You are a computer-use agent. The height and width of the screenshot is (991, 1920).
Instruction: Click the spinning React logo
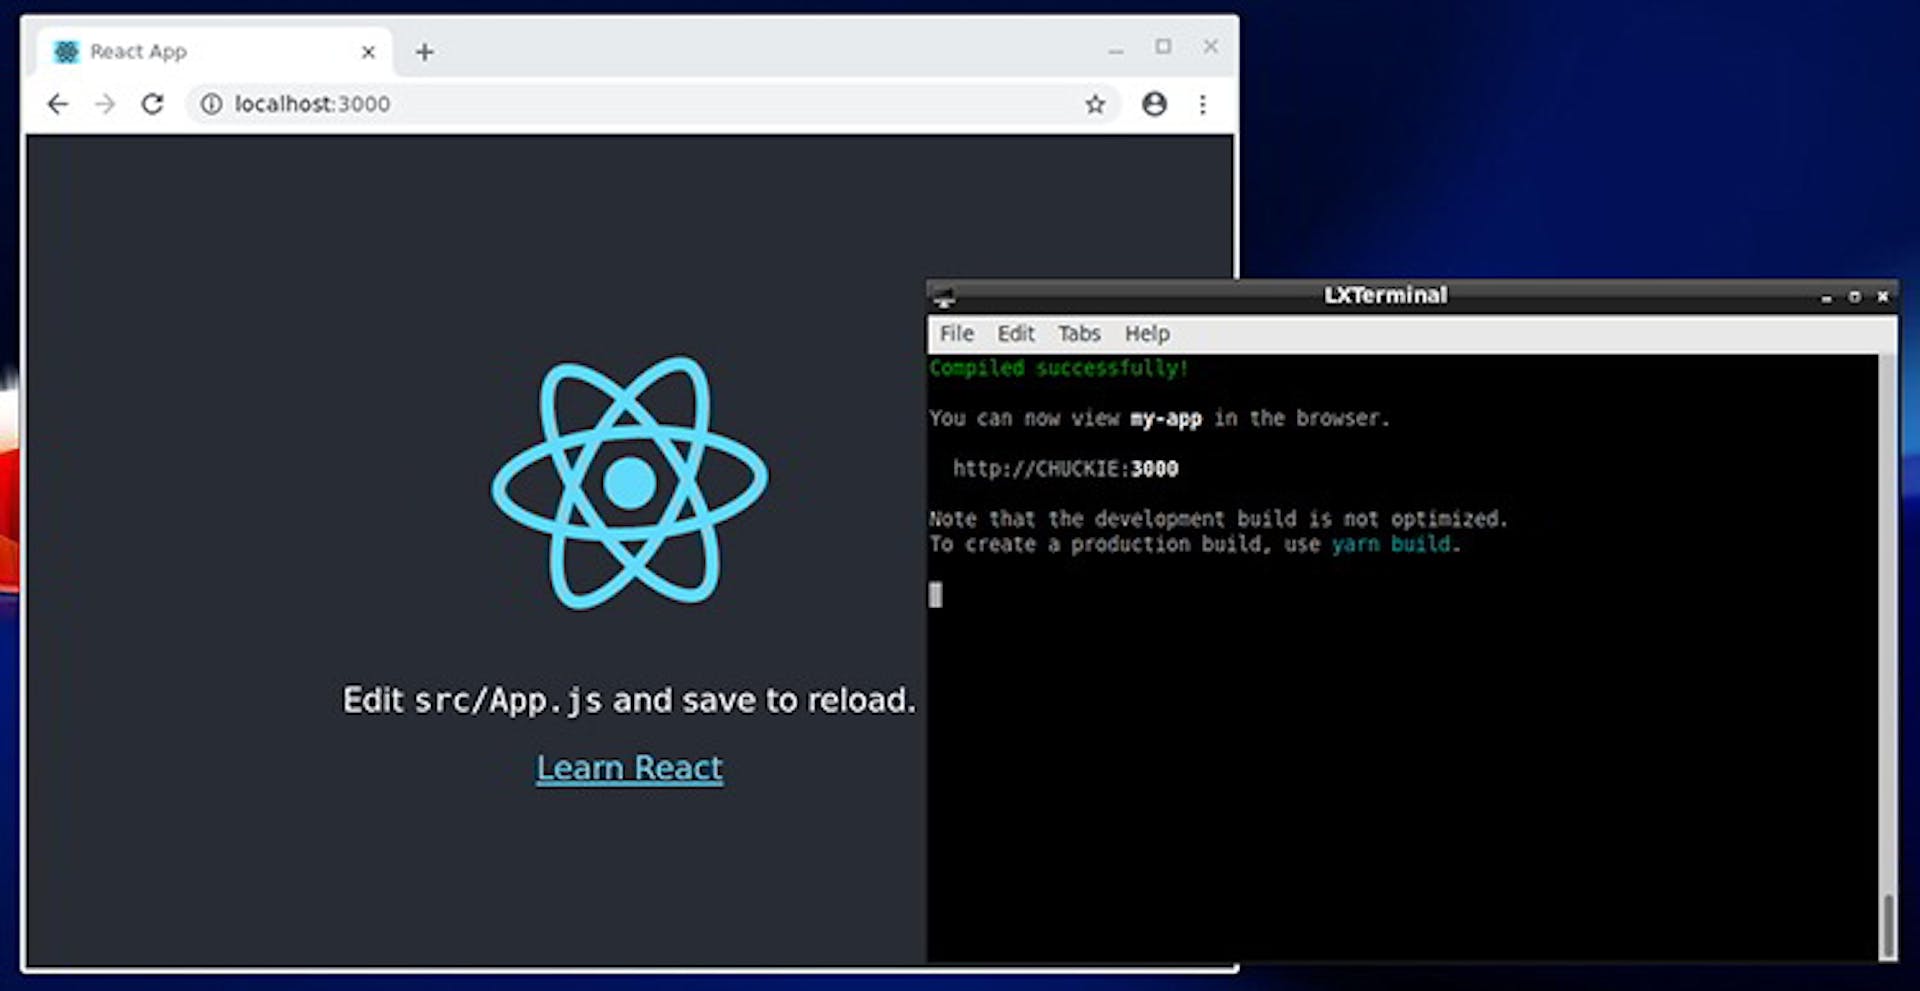(630, 483)
